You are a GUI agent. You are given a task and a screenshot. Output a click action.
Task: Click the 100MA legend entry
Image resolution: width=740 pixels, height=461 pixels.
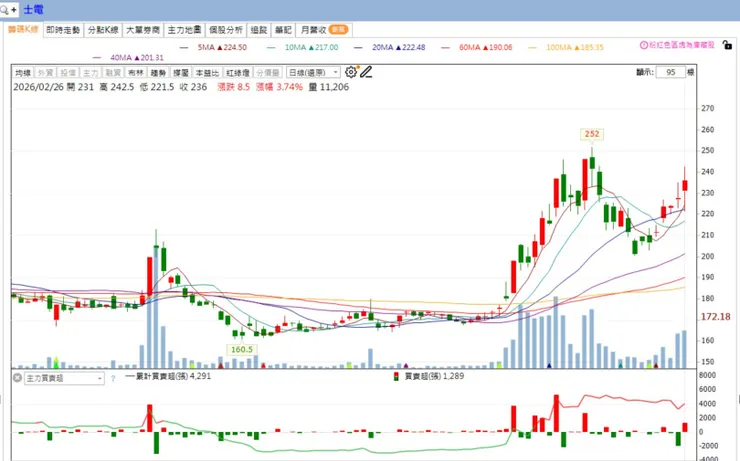pos(566,47)
